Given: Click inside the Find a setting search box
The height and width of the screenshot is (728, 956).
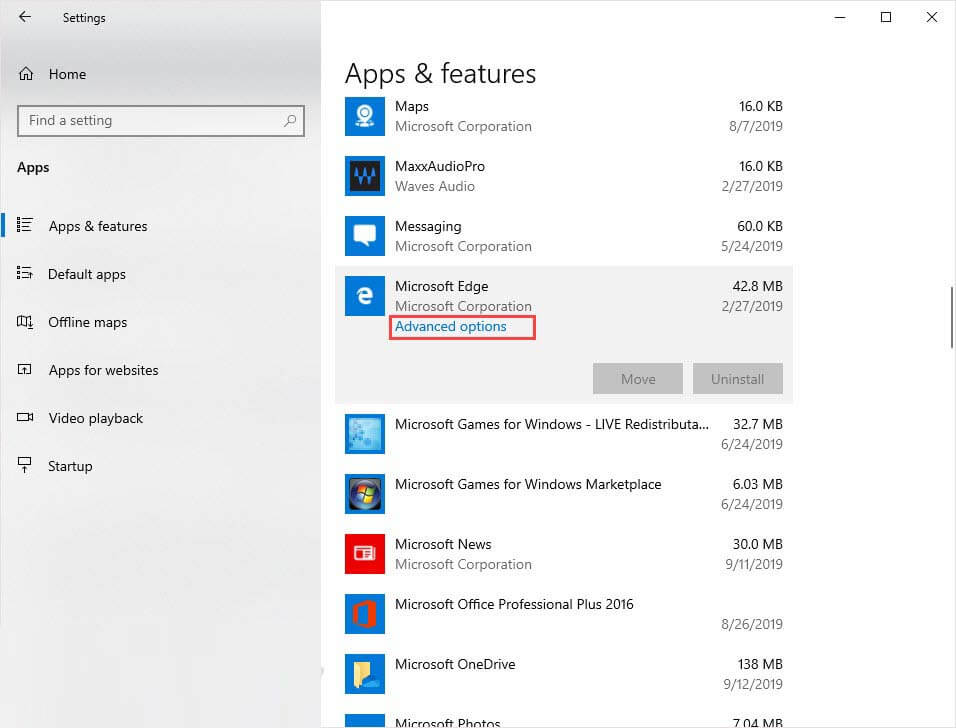Looking at the screenshot, I should tap(160, 120).
